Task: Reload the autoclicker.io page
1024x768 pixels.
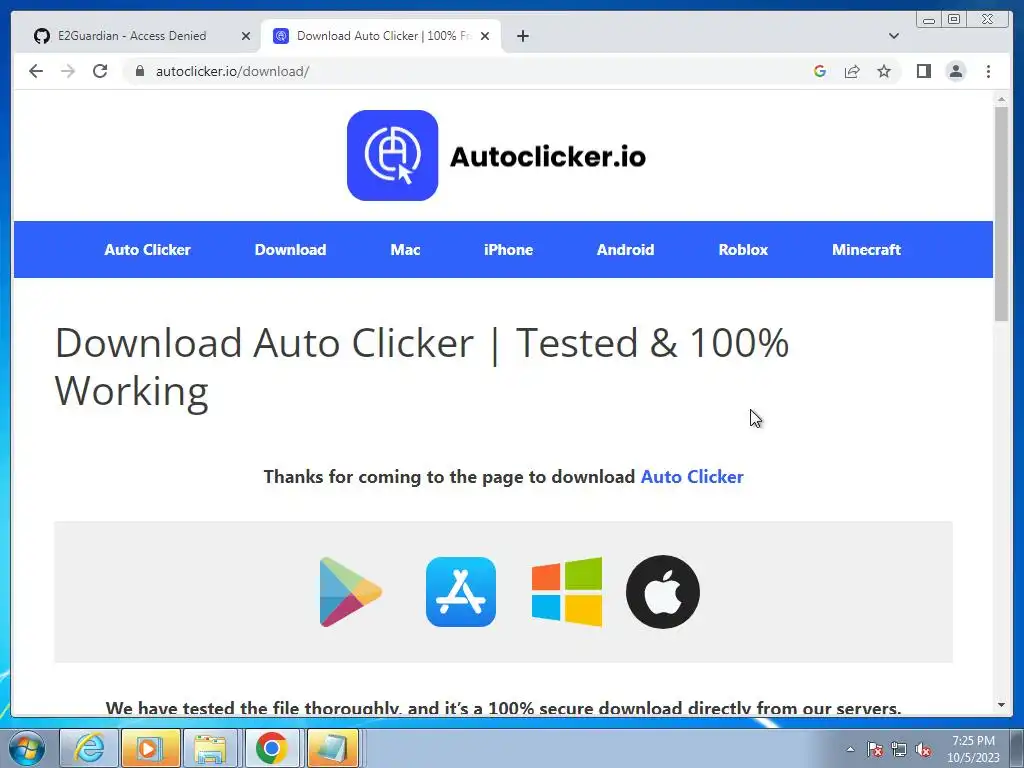Action: [100, 71]
